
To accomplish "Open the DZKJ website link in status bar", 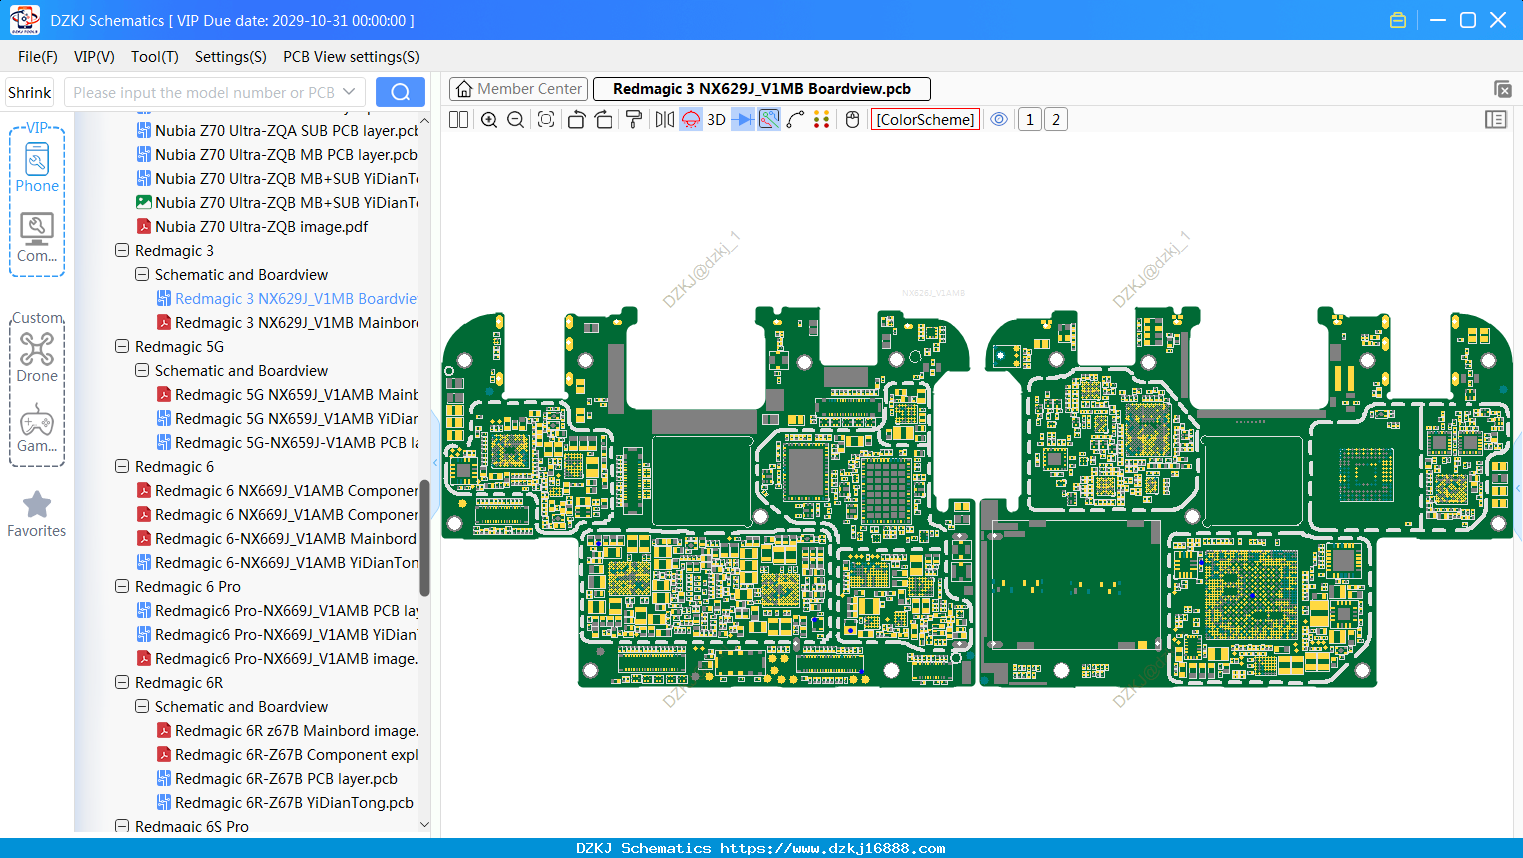I will point(832,848).
